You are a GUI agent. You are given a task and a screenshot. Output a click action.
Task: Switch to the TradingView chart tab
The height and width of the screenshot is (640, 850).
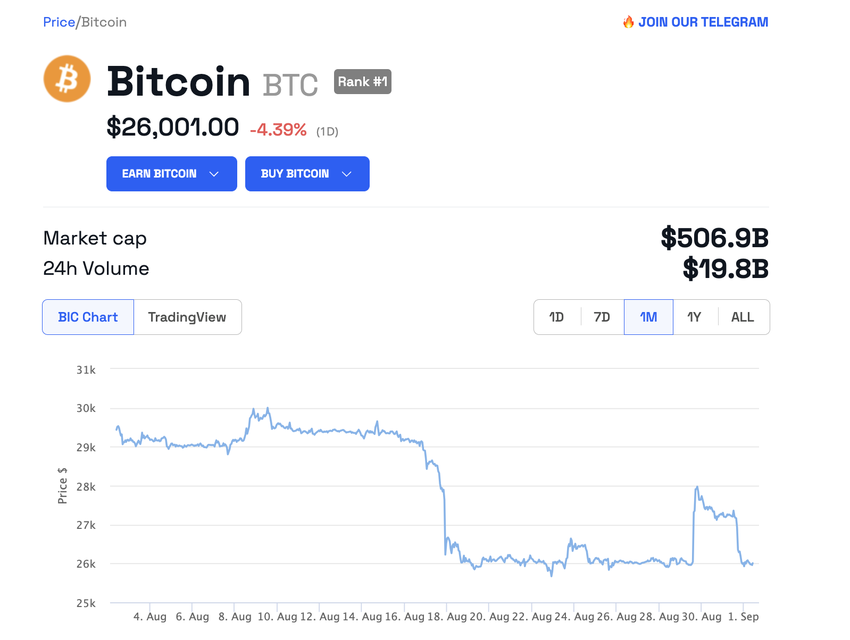188,316
